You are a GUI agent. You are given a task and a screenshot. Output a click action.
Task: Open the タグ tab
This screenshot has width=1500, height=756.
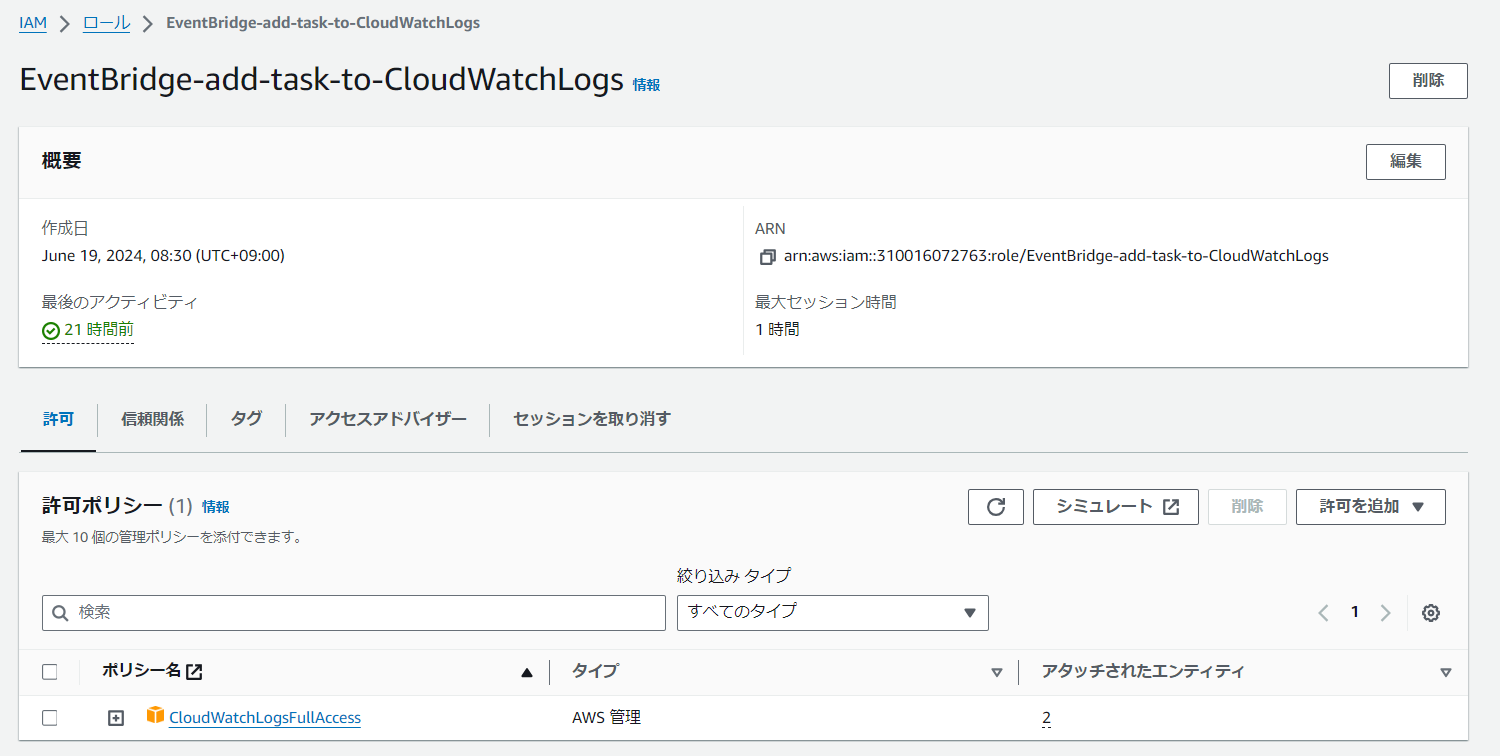(246, 419)
